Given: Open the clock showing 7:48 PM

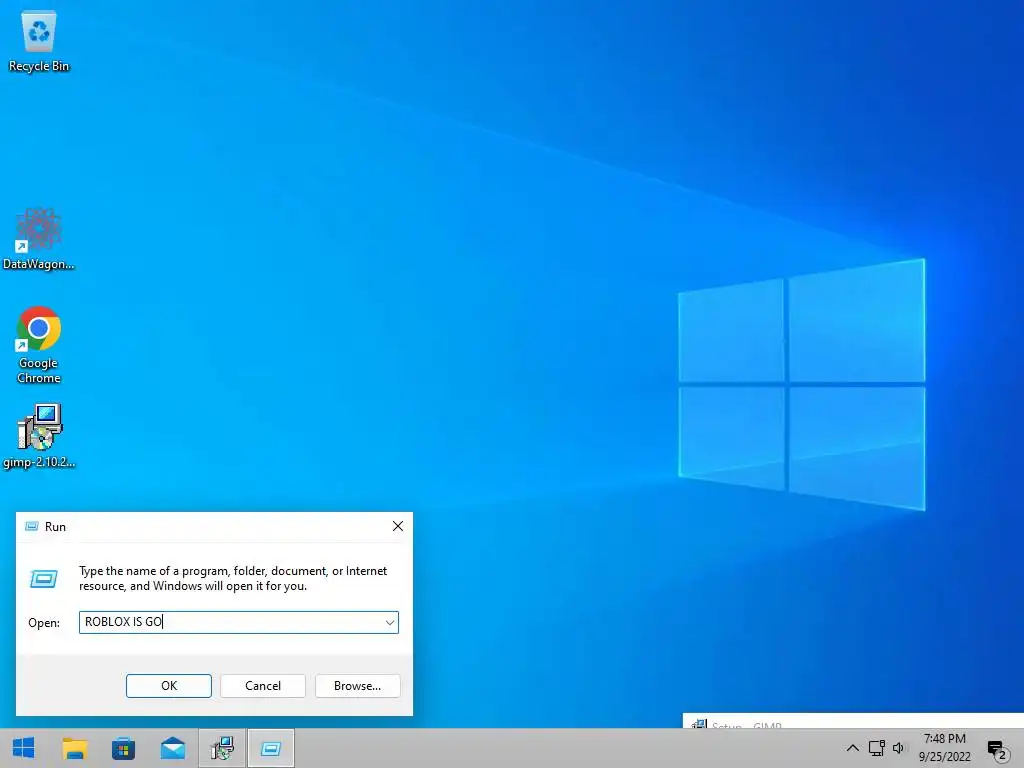Looking at the screenshot, I should (x=944, y=748).
